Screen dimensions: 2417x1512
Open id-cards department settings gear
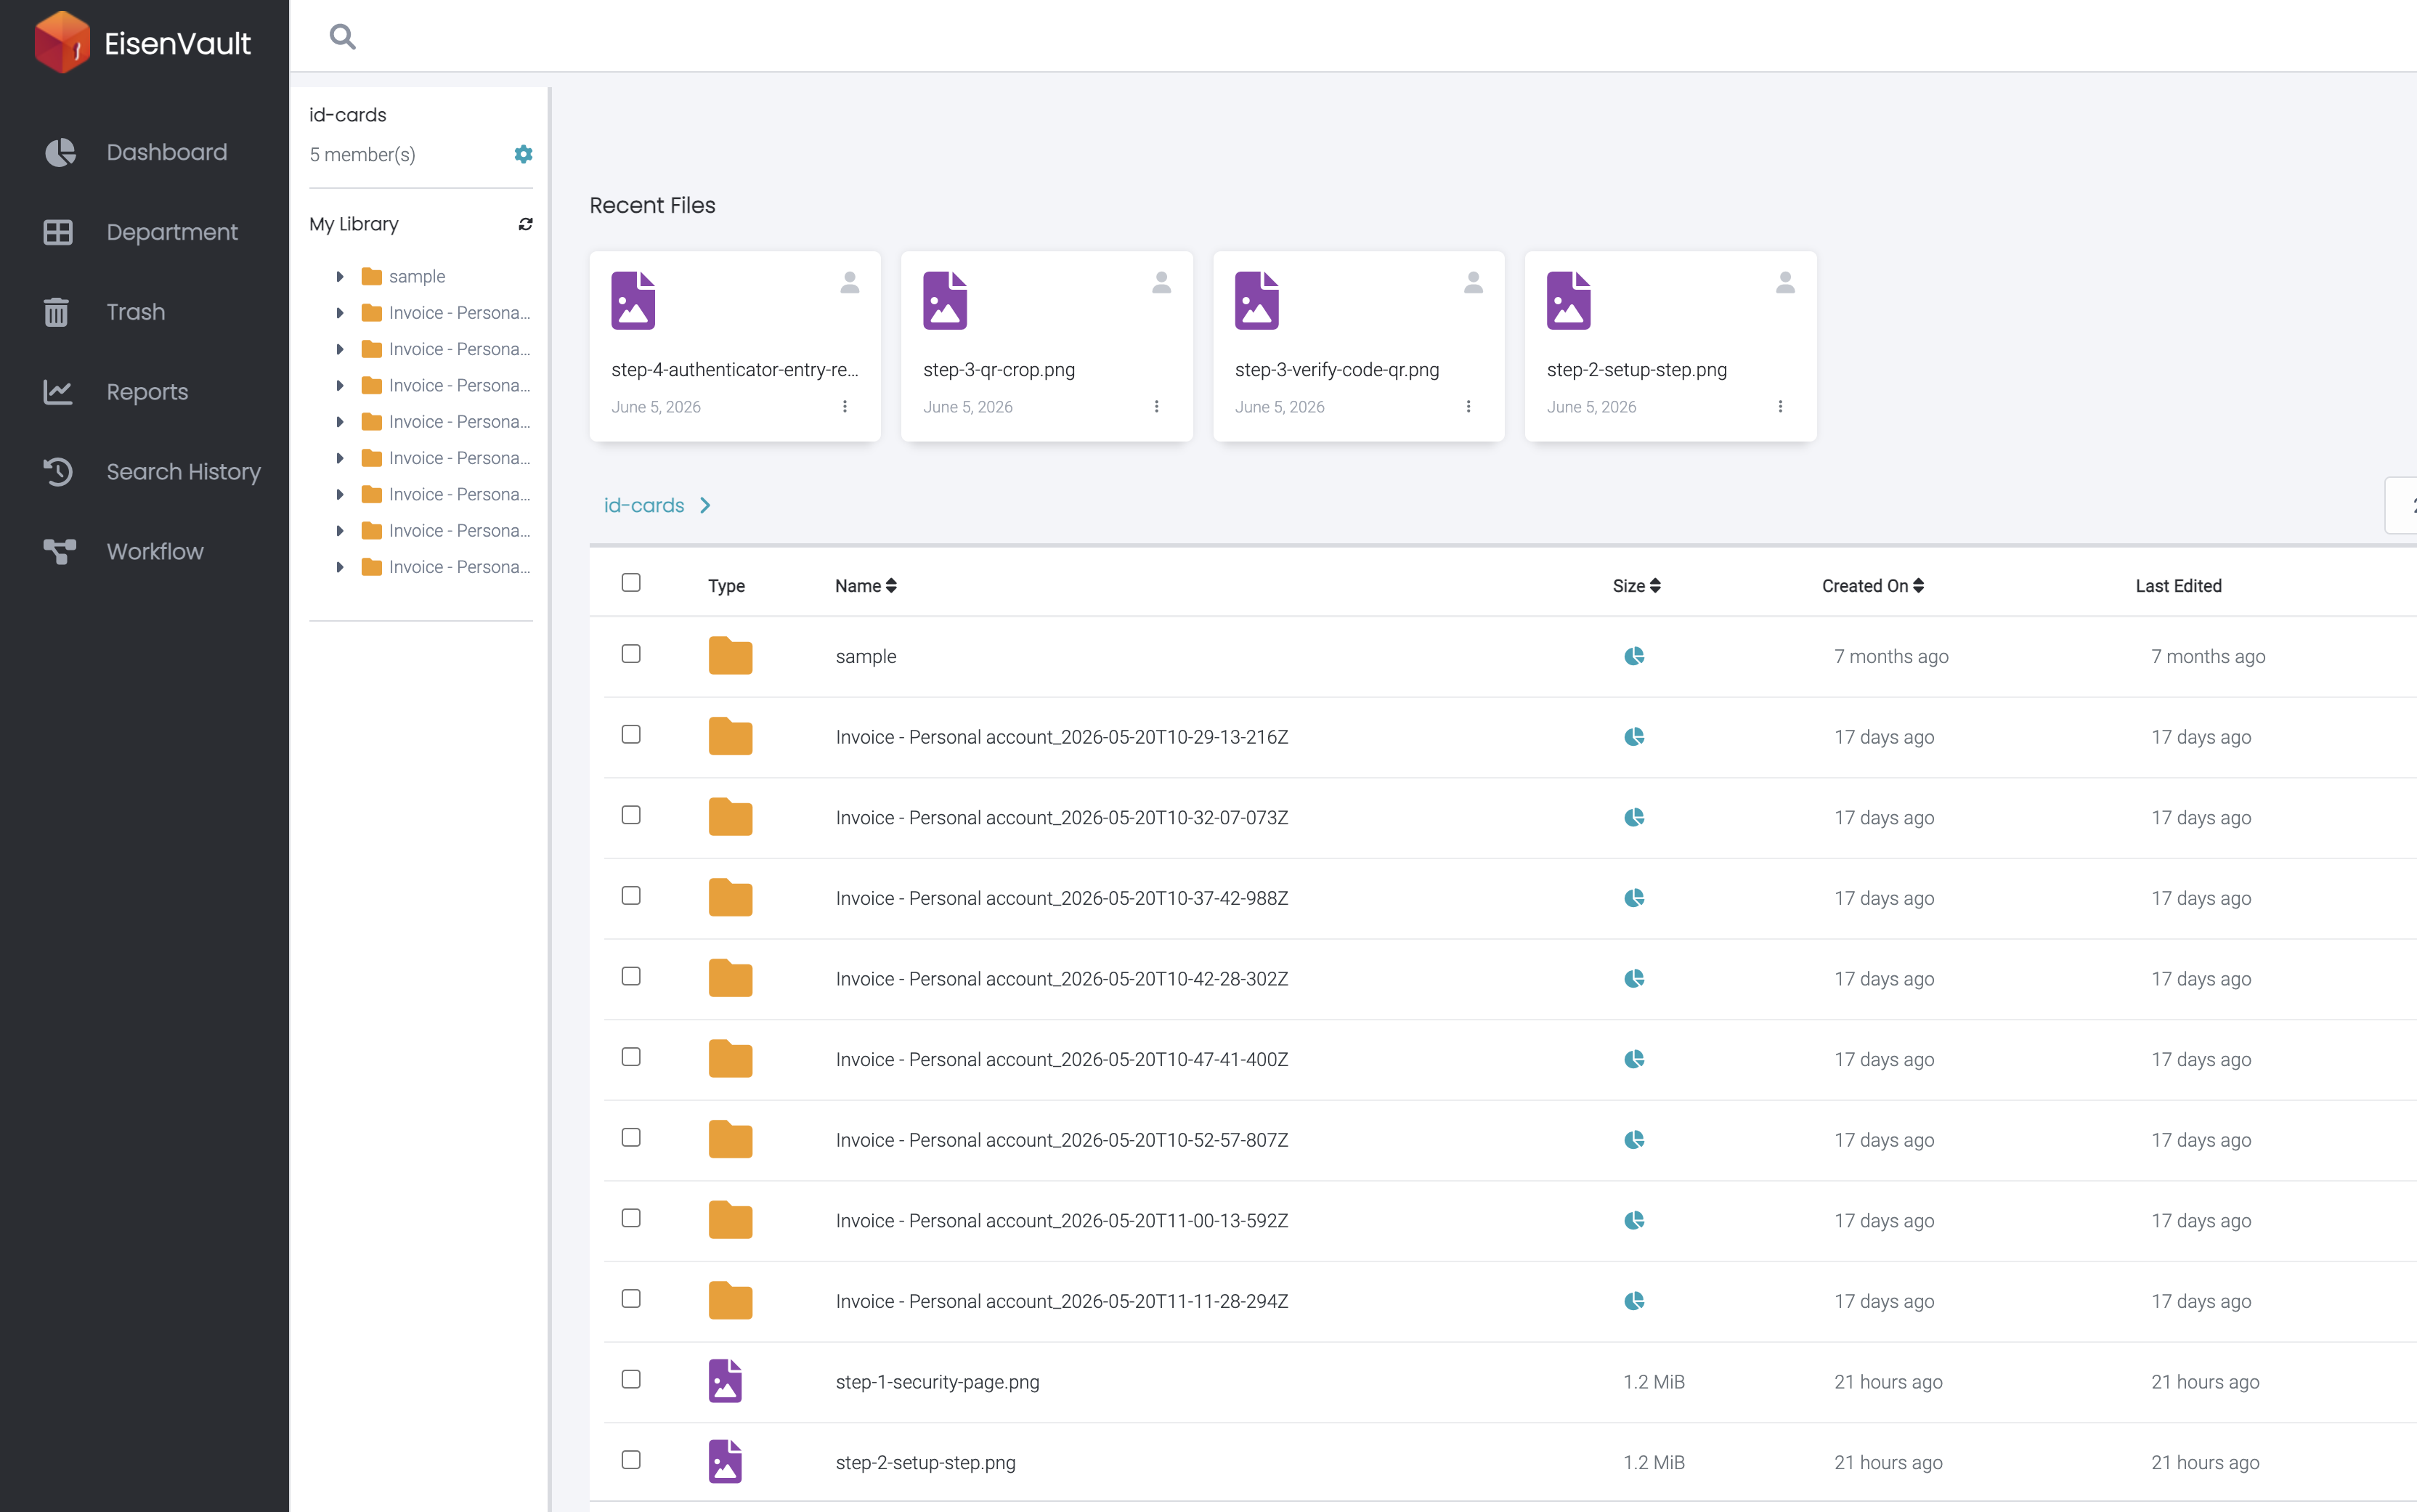tap(523, 154)
